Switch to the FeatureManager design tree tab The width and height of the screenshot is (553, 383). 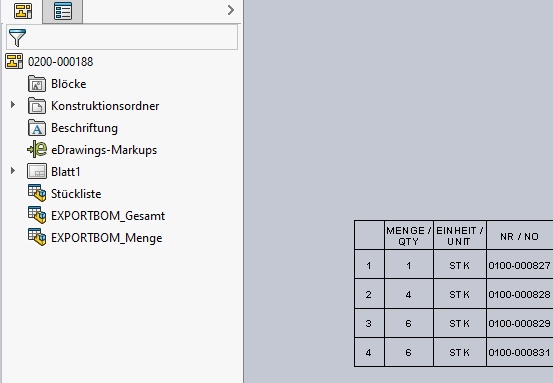pos(23,11)
